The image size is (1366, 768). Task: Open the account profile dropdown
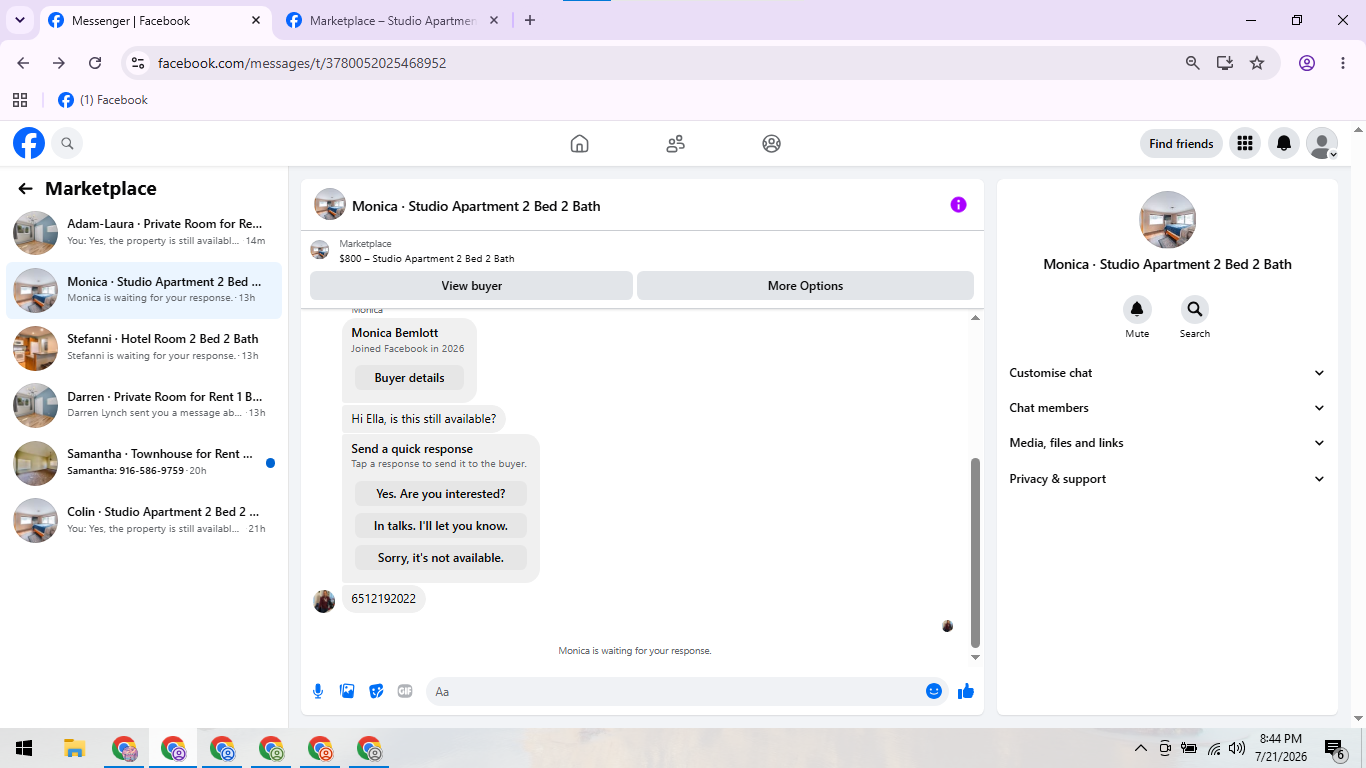coord(1322,143)
